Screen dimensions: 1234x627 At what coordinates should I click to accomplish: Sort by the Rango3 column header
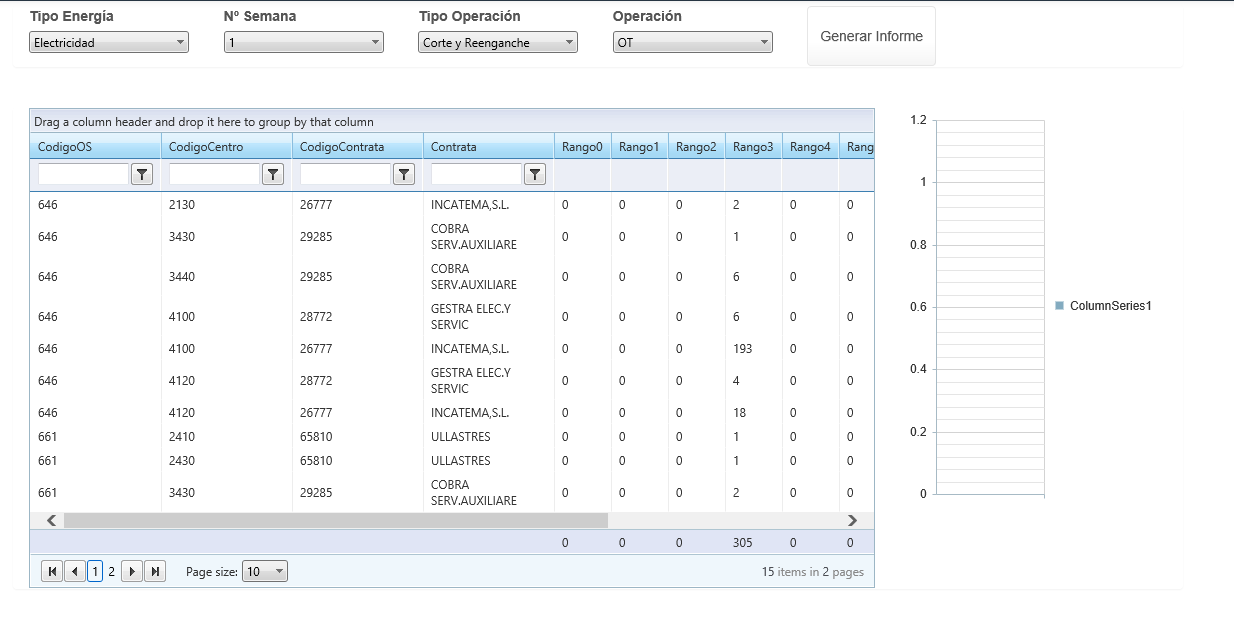click(752, 147)
